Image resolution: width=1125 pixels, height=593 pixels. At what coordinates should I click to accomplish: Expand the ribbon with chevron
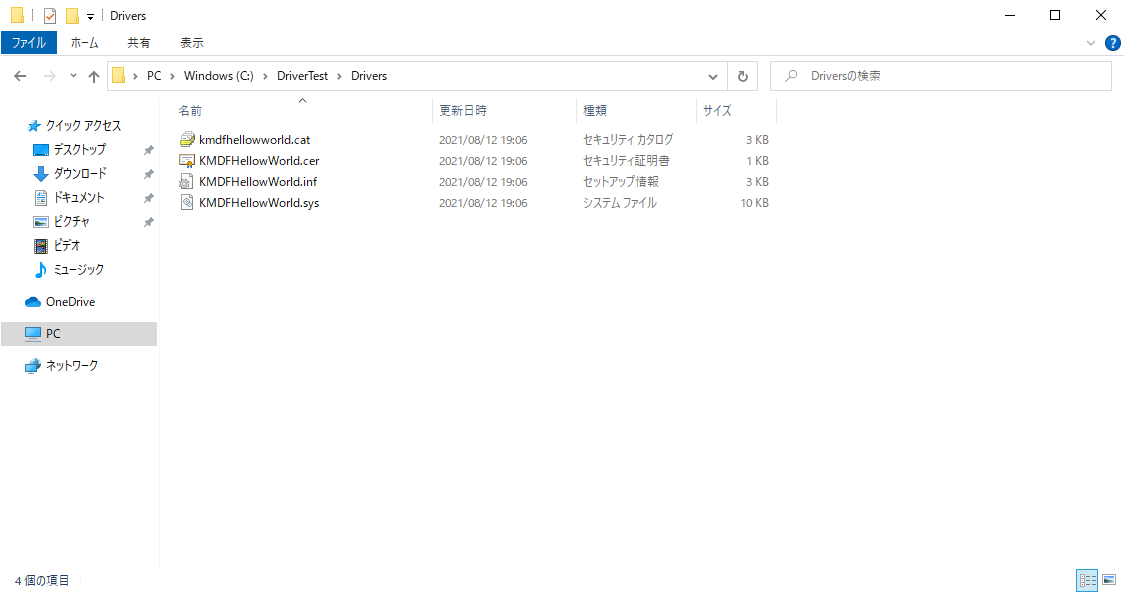[x=1091, y=43]
